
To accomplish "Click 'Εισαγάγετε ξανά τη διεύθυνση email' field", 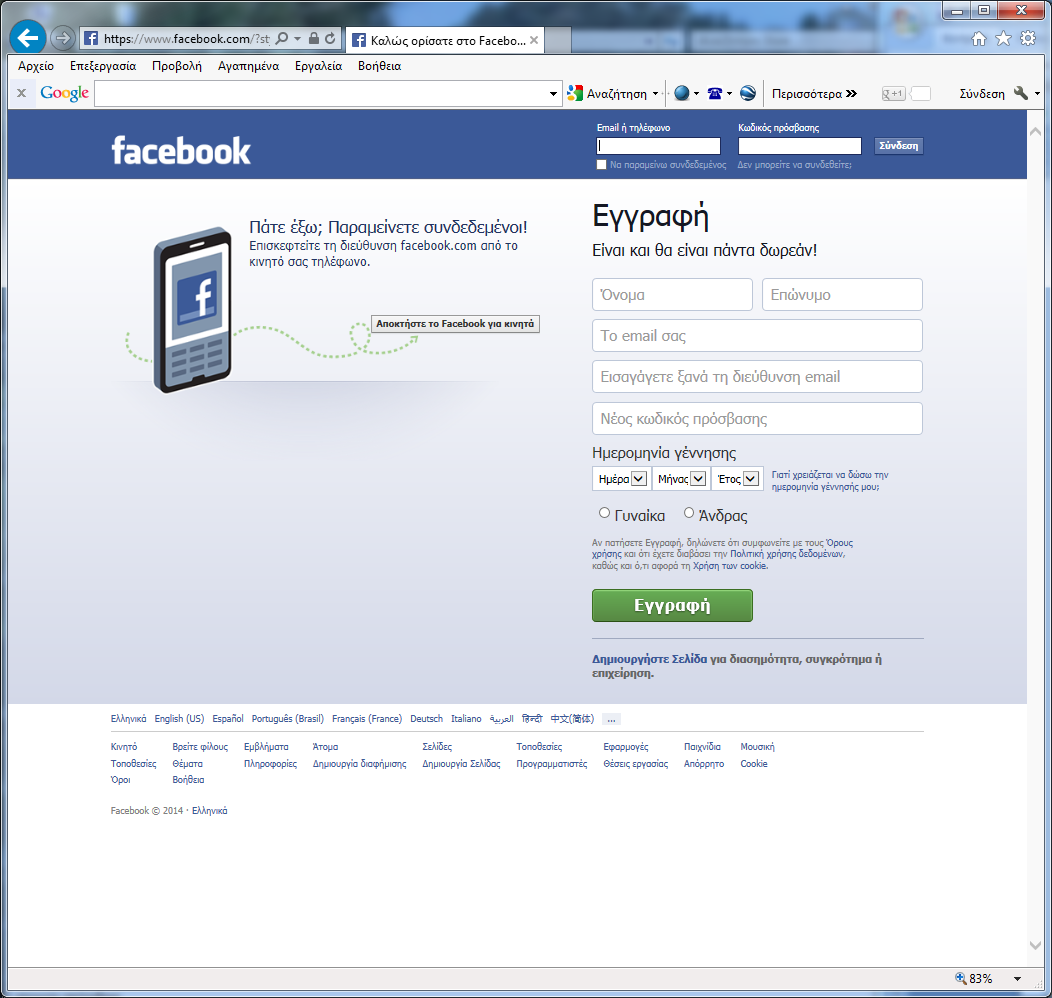I will coord(757,377).
